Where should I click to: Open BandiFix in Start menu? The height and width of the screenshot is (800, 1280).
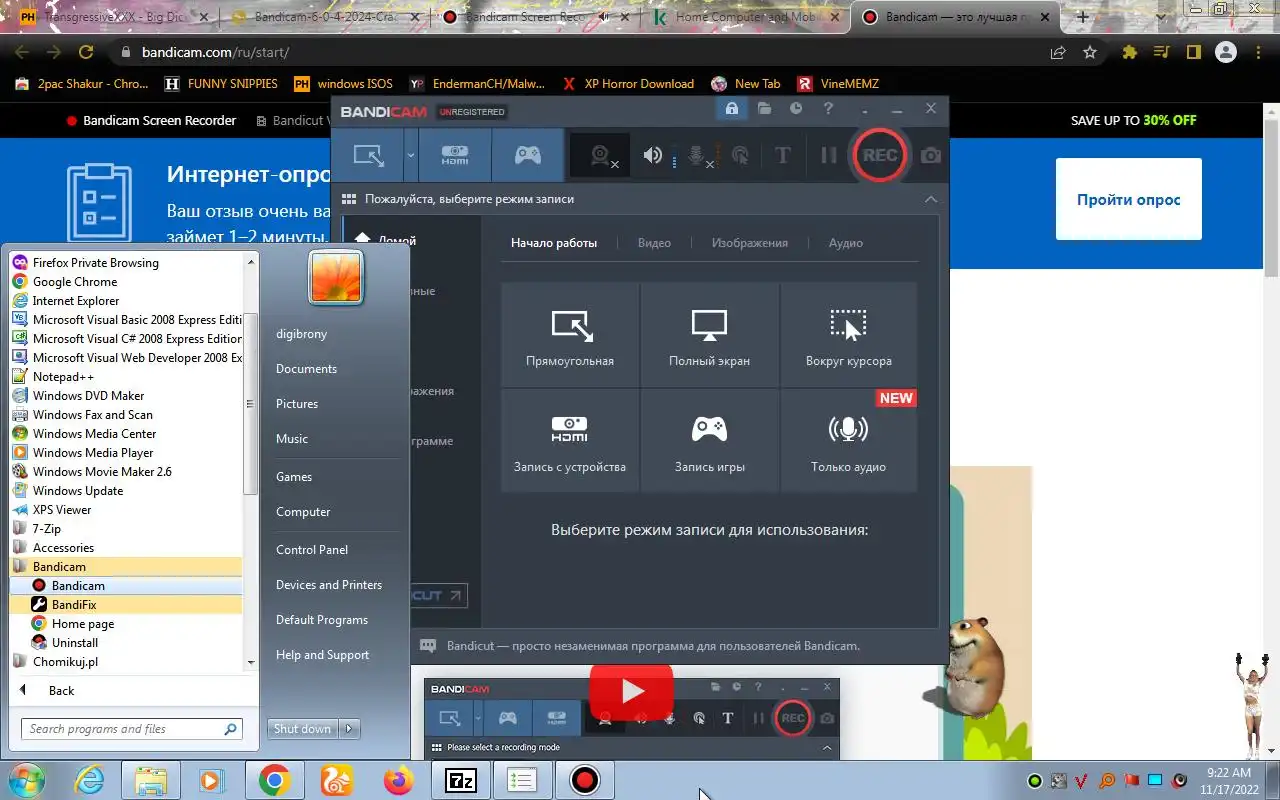126,605
